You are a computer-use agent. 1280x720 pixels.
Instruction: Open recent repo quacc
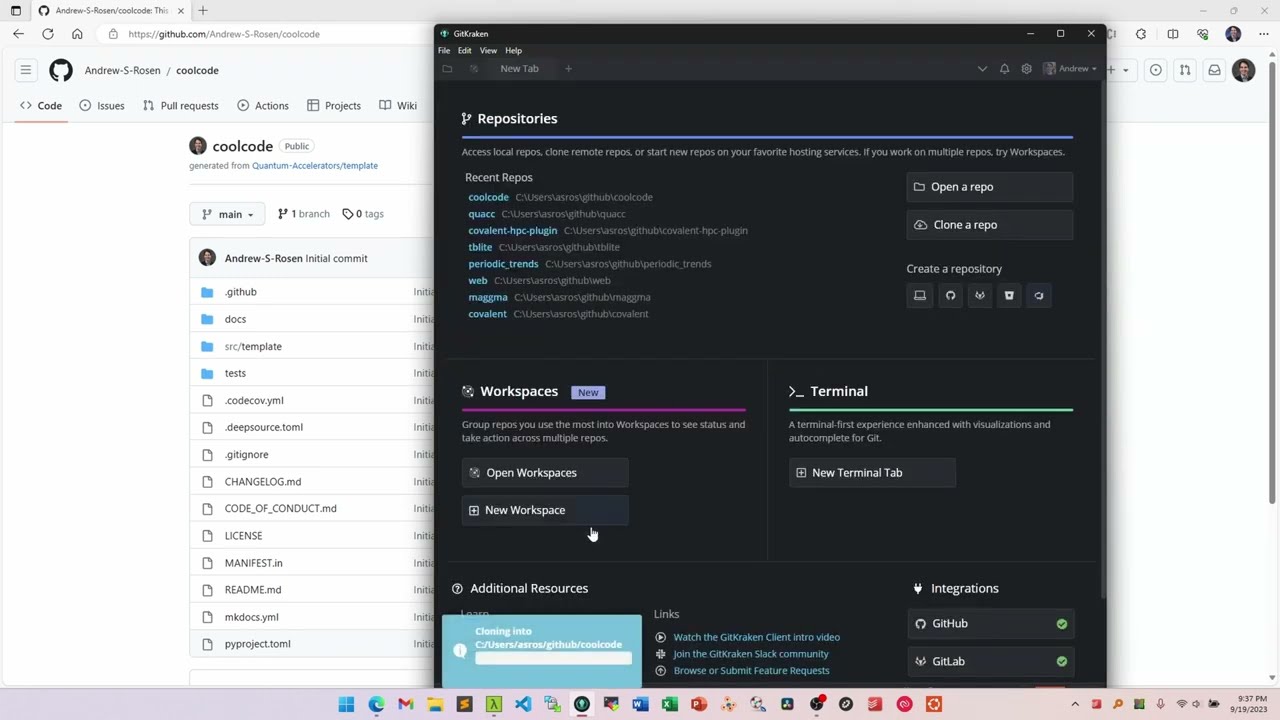[481, 214]
